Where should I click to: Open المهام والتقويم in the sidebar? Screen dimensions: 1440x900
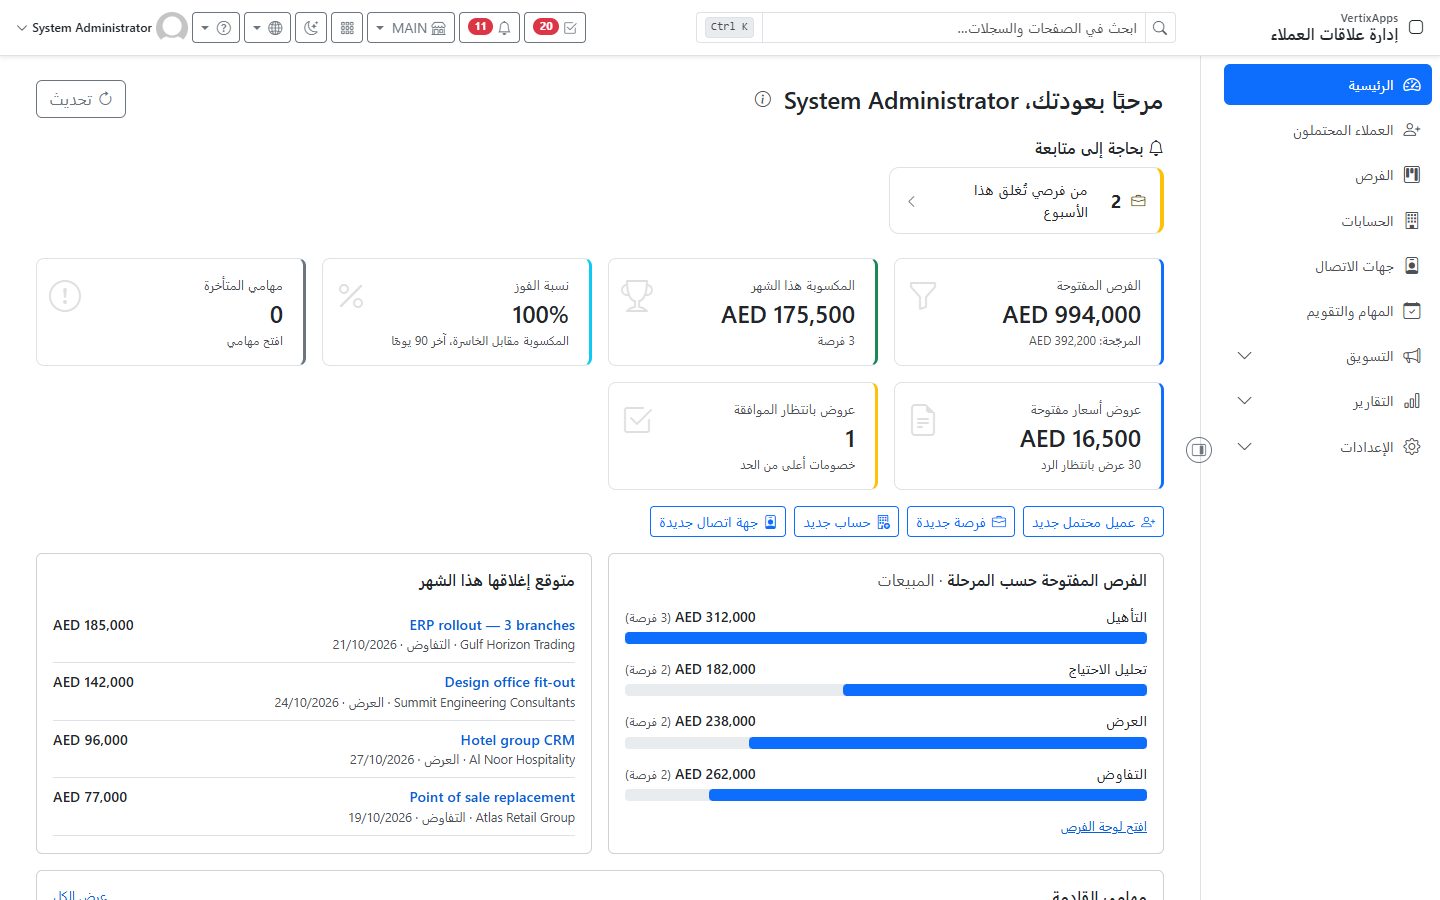click(1328, 311)
